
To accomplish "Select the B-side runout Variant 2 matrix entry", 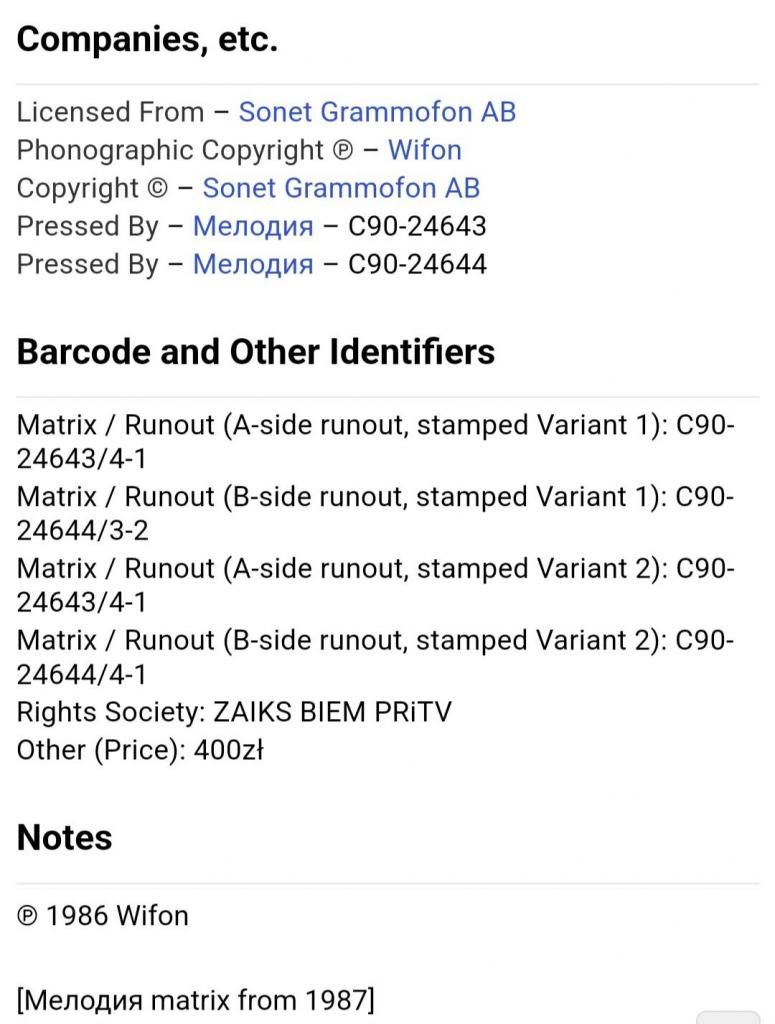I will [375, 657].
